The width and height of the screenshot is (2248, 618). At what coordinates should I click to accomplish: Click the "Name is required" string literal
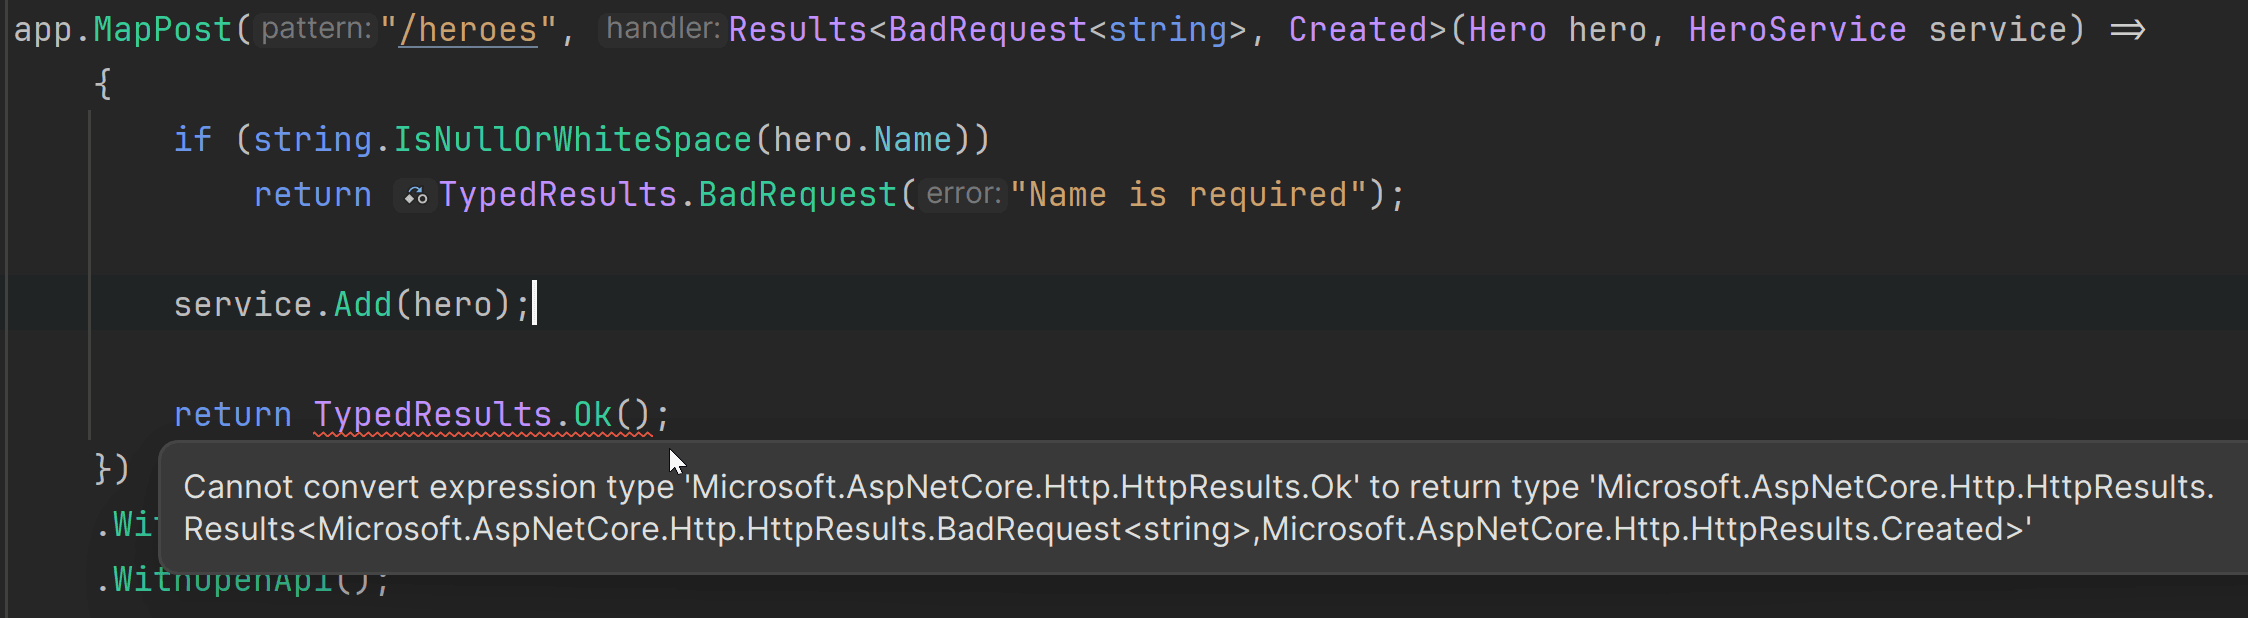1188,195
